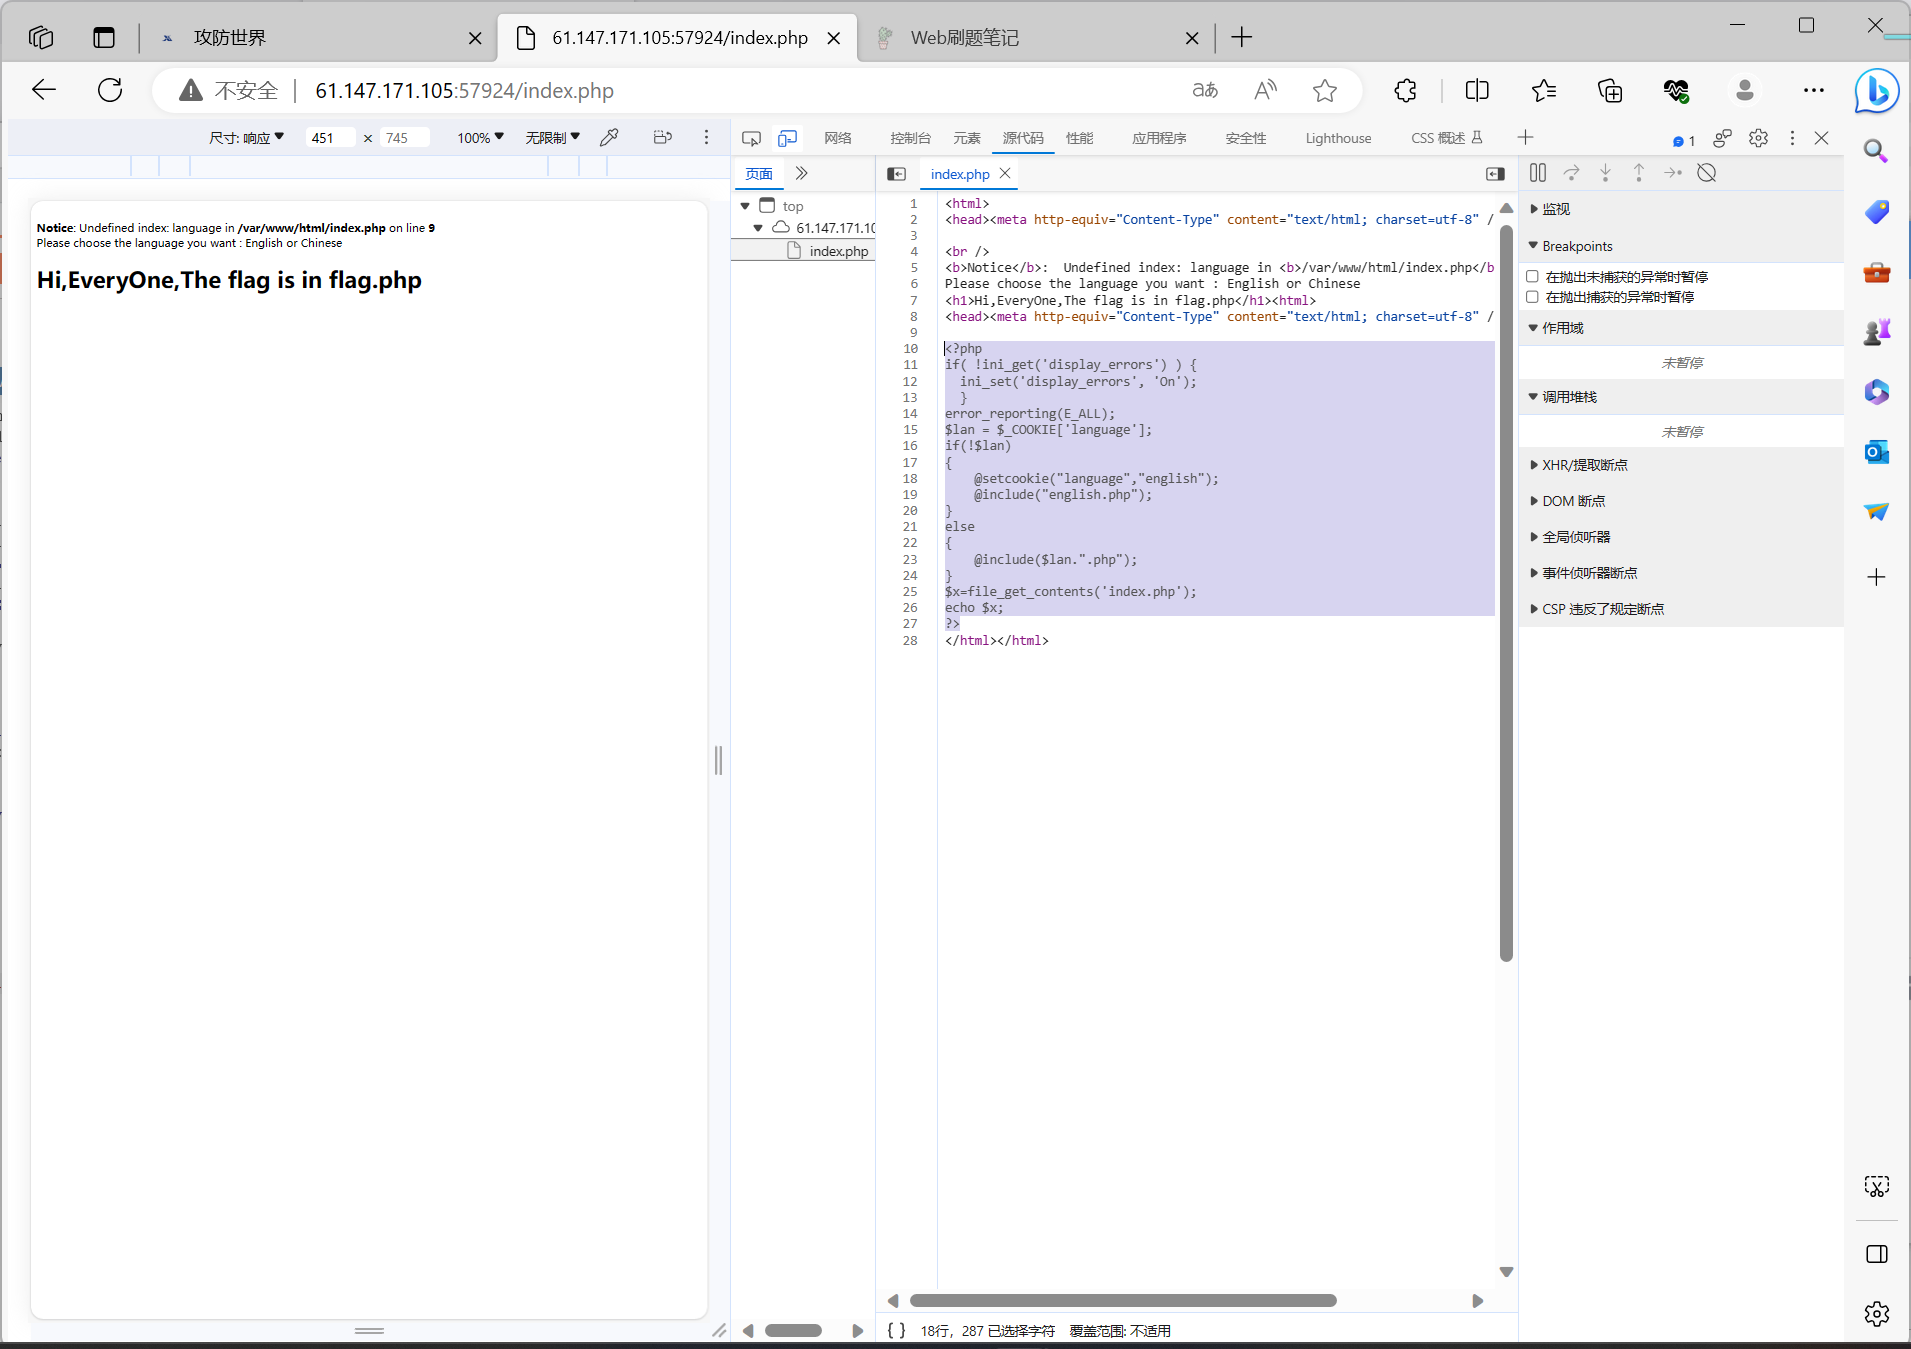Open the dimensions responsive dropdown
Image resolution: width=1911 pixels, height=1349 pixels.
246,138
